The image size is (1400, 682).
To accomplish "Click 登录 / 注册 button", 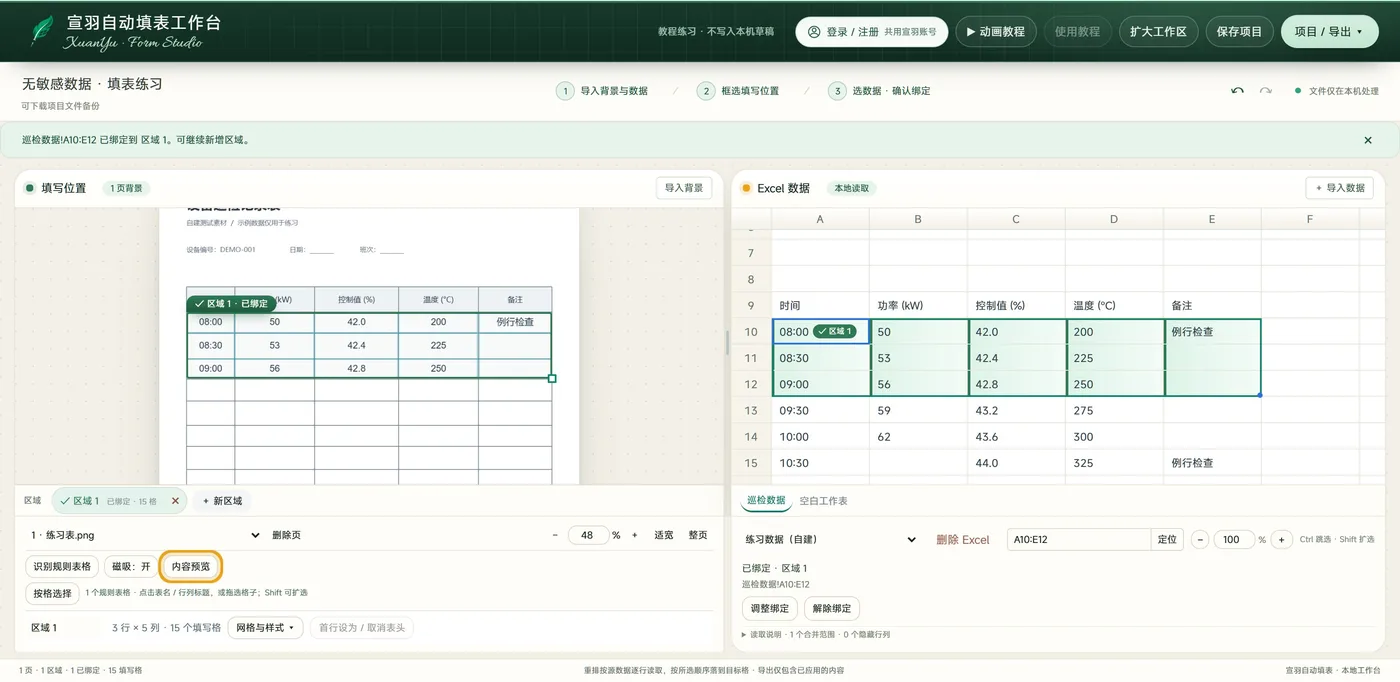I will click(x=871, y=31).
